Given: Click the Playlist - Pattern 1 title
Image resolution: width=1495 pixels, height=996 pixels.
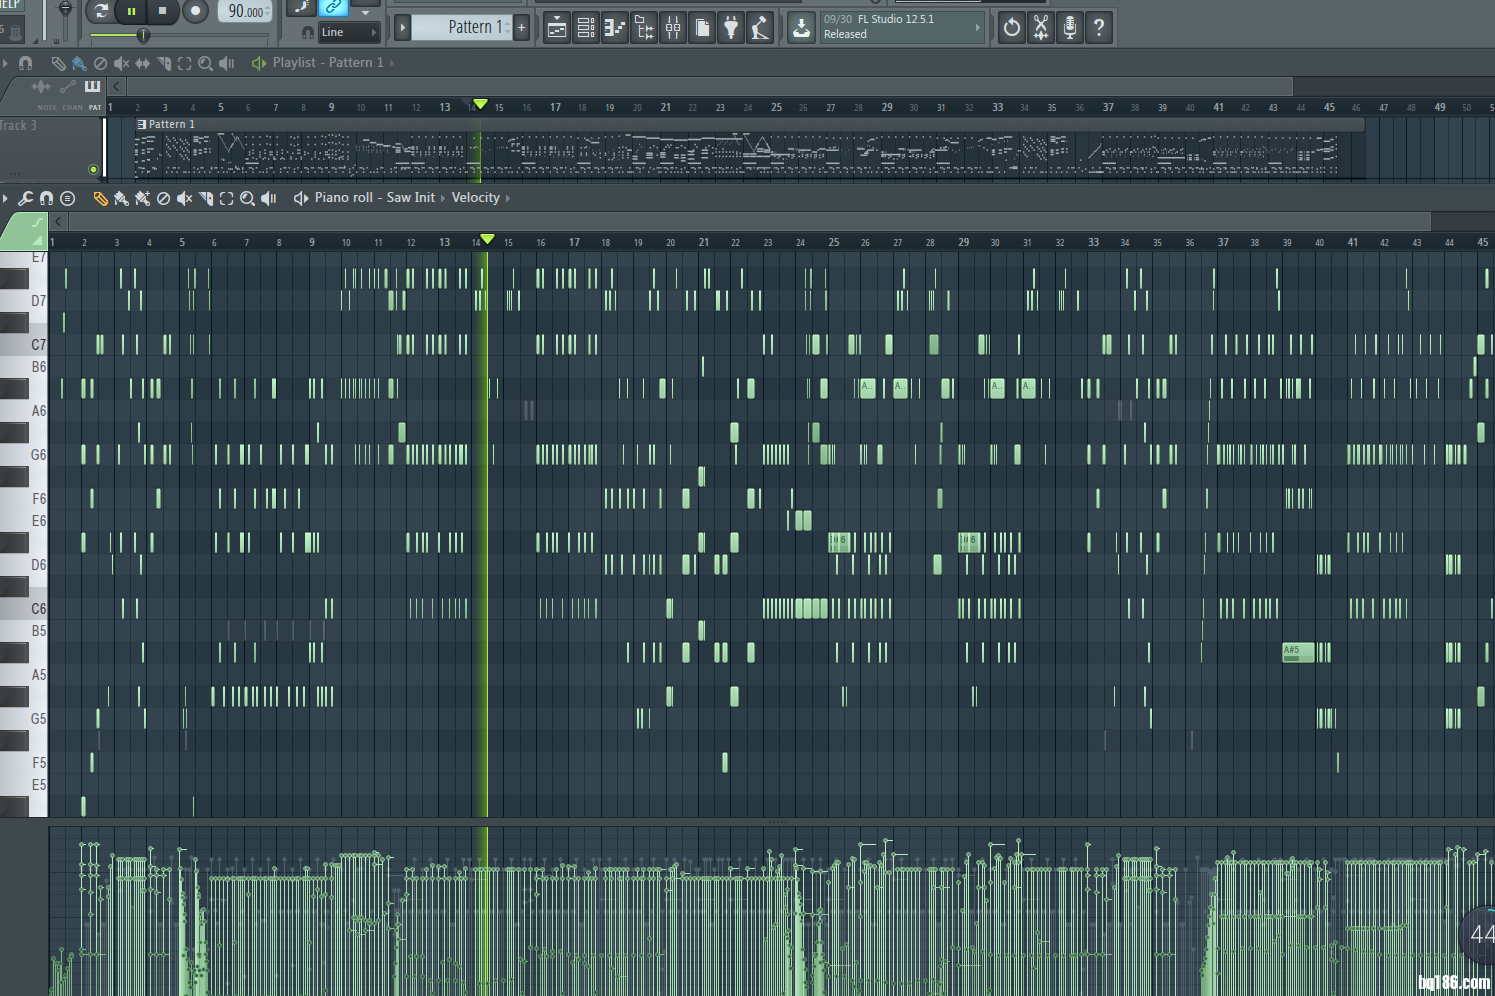Looking at the screenshot, I should (x=328, y=62).
